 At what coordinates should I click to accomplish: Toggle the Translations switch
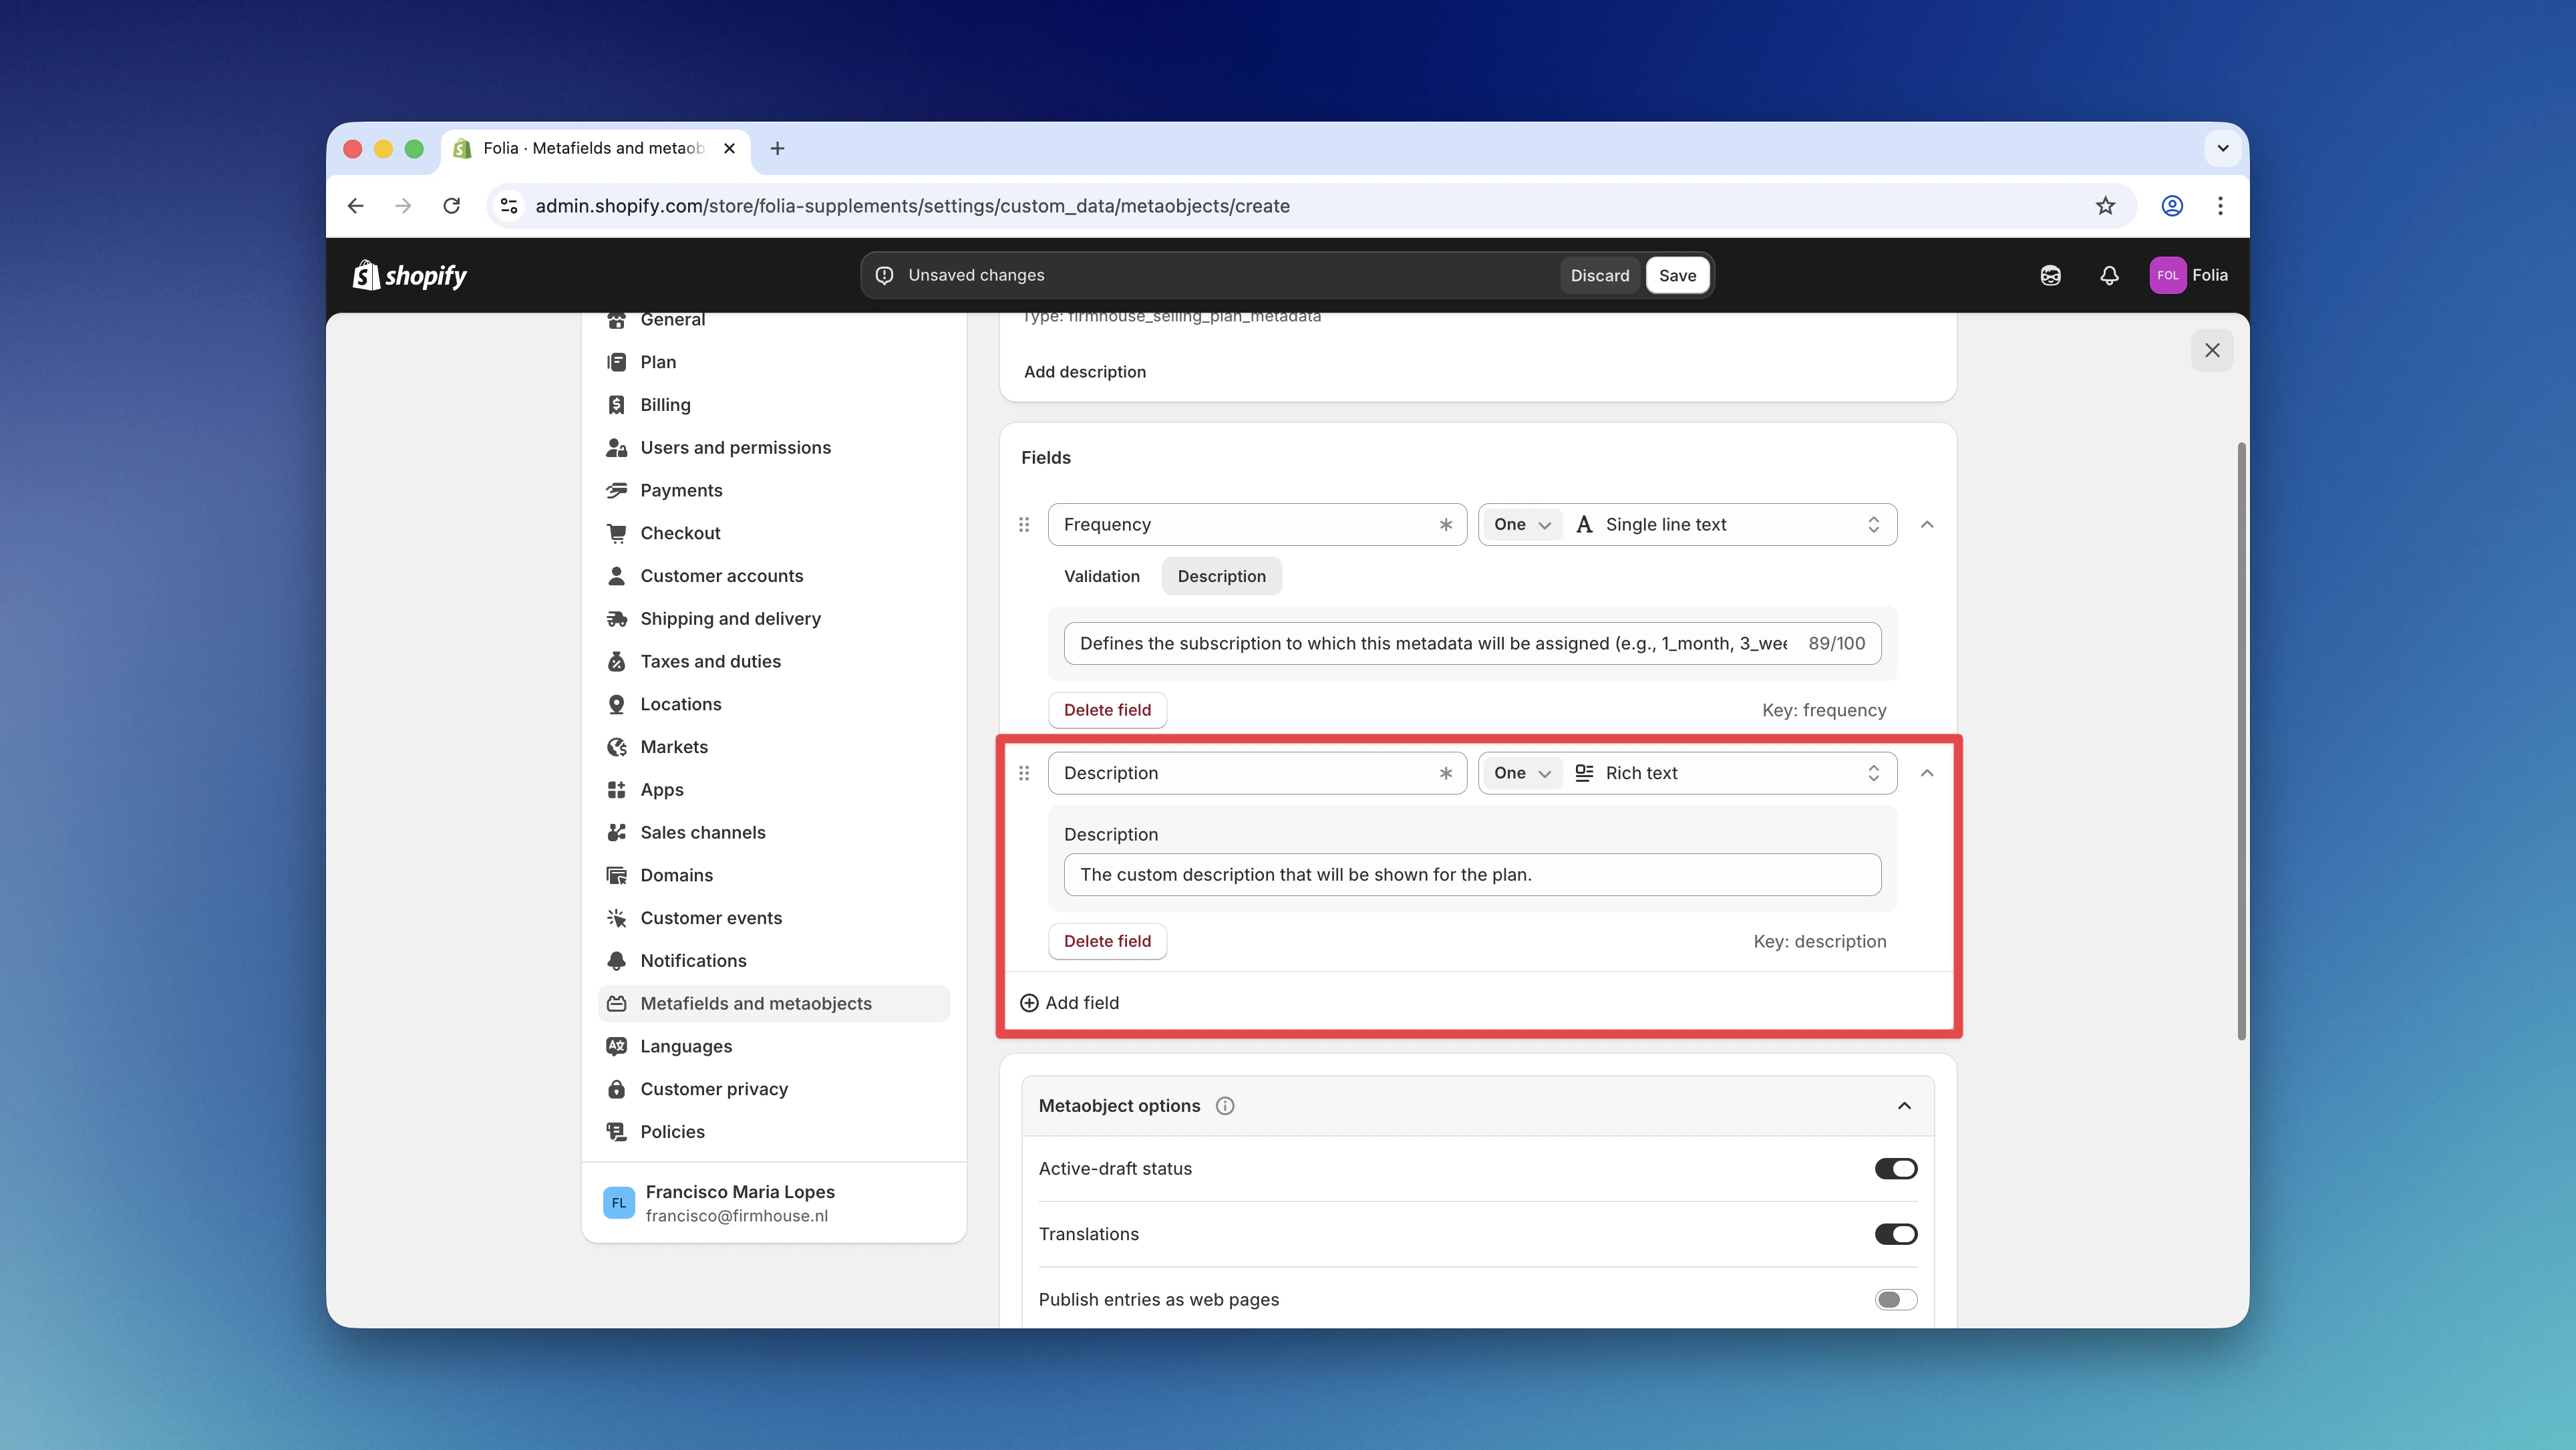(1895, 1234)
